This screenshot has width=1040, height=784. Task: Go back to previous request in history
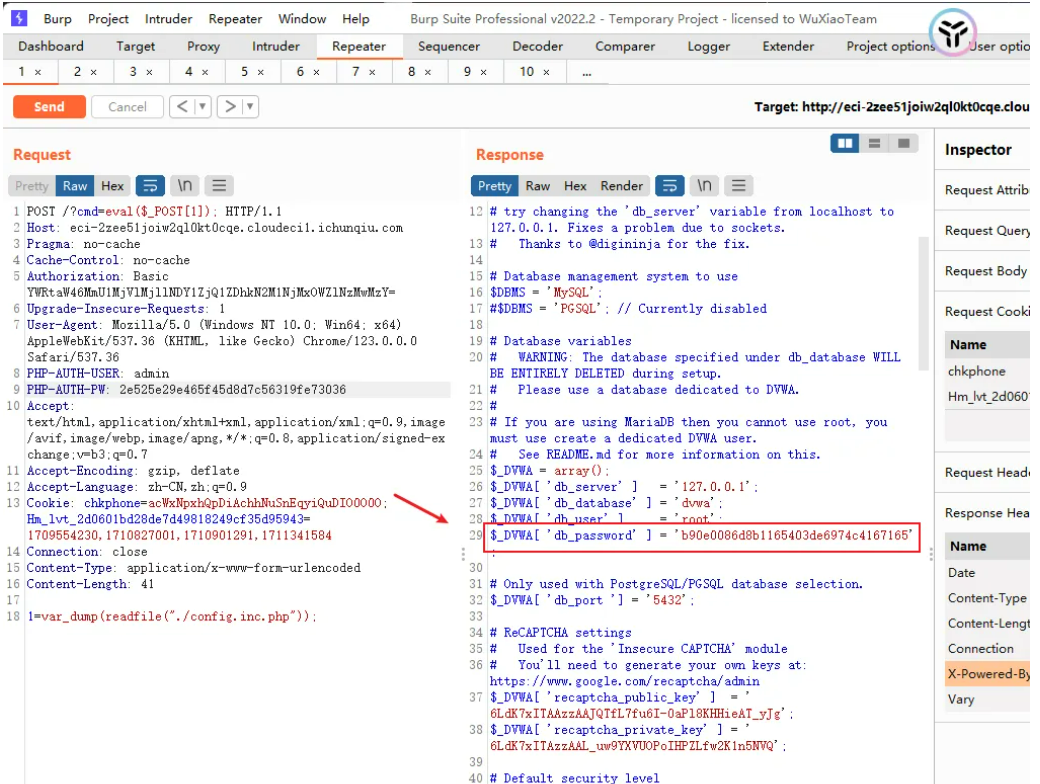(x=182, y=107)
